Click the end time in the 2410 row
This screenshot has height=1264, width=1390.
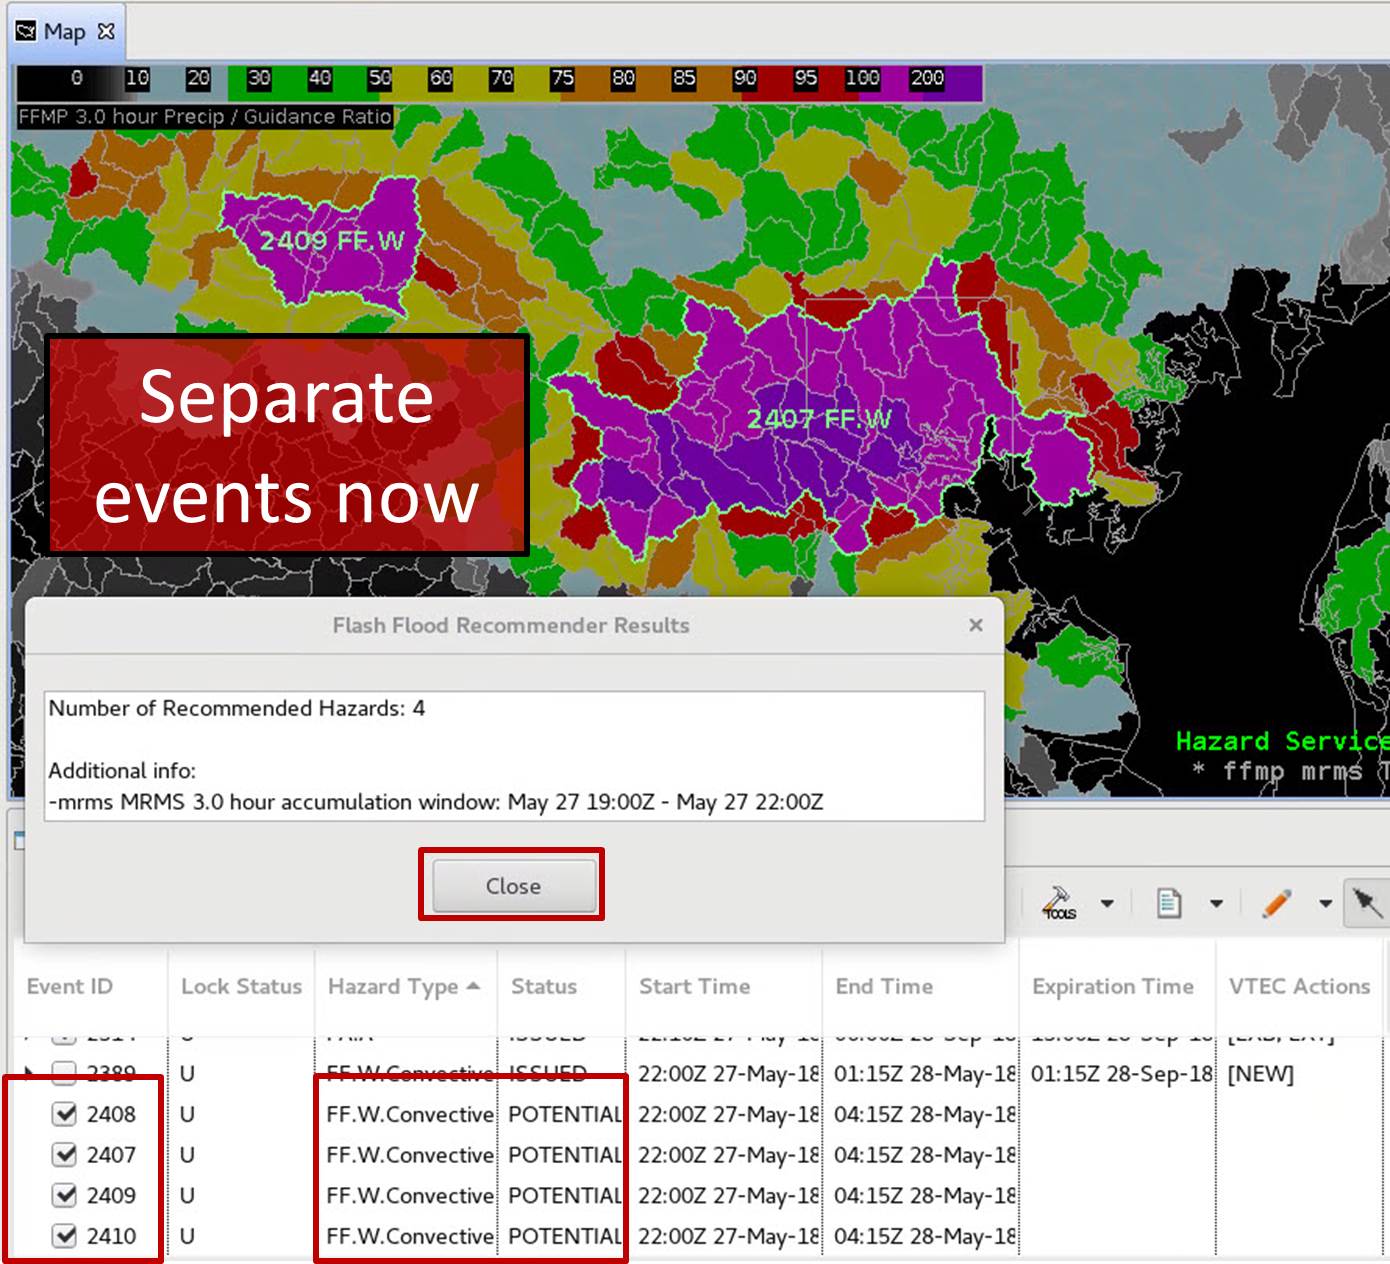click(x=925, y=1236)
